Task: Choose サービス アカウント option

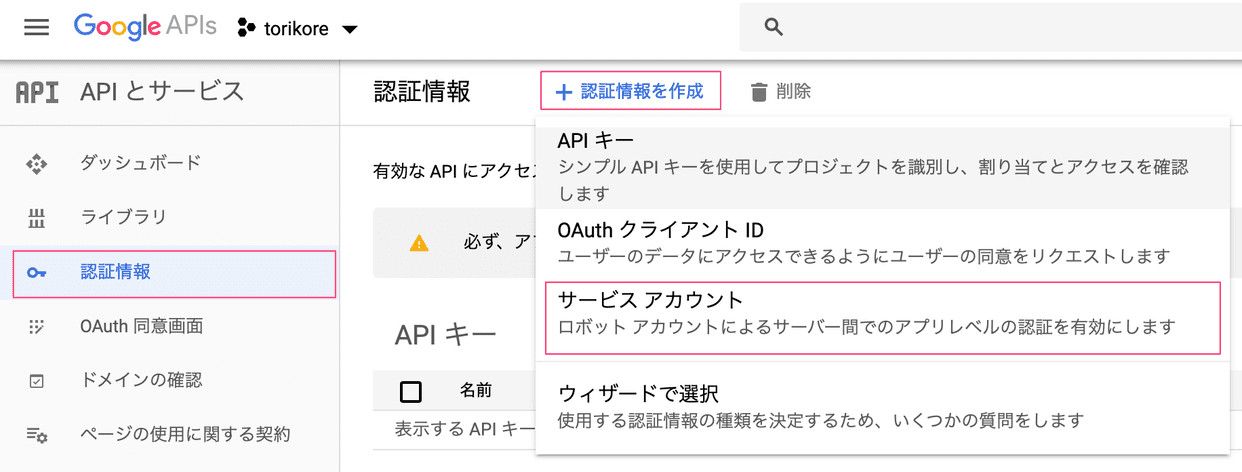Action: [882, 318]
